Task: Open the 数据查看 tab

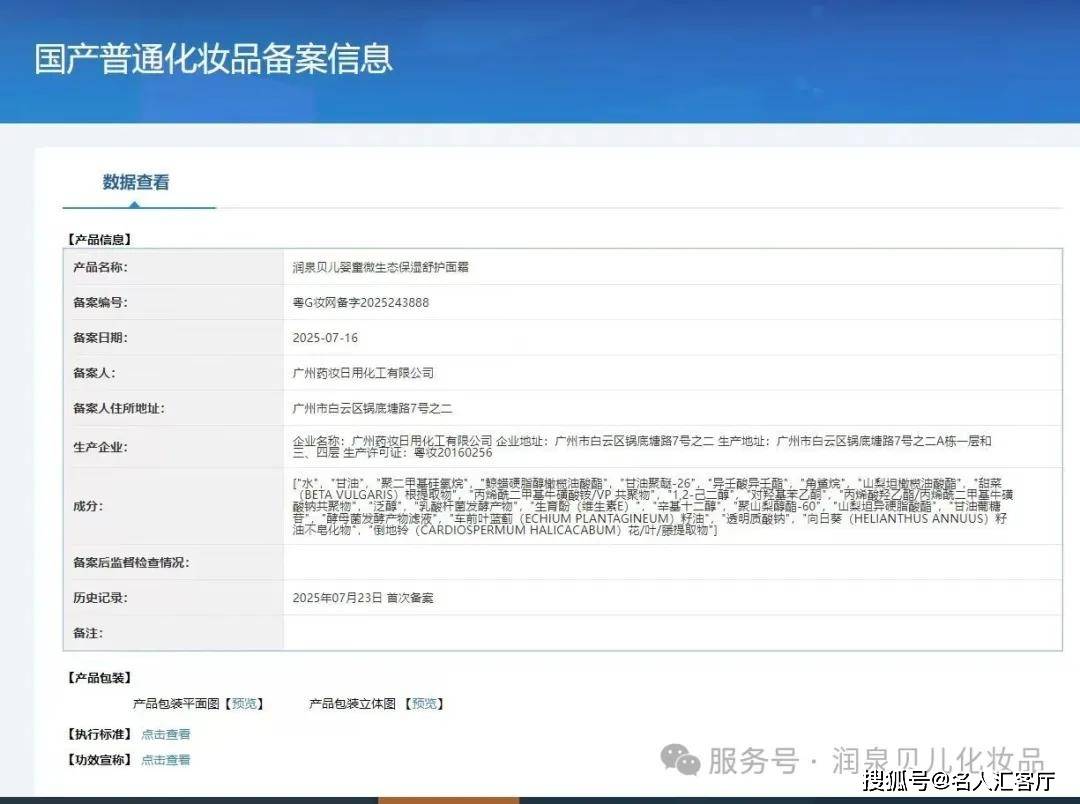Action: tap(136, 182)
